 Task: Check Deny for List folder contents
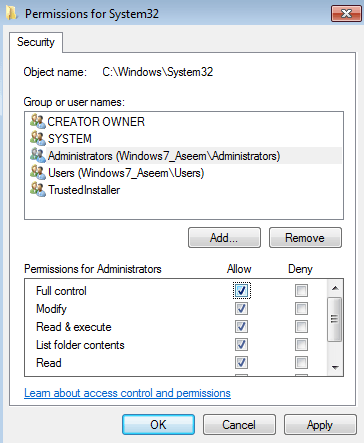coord(301,344)
